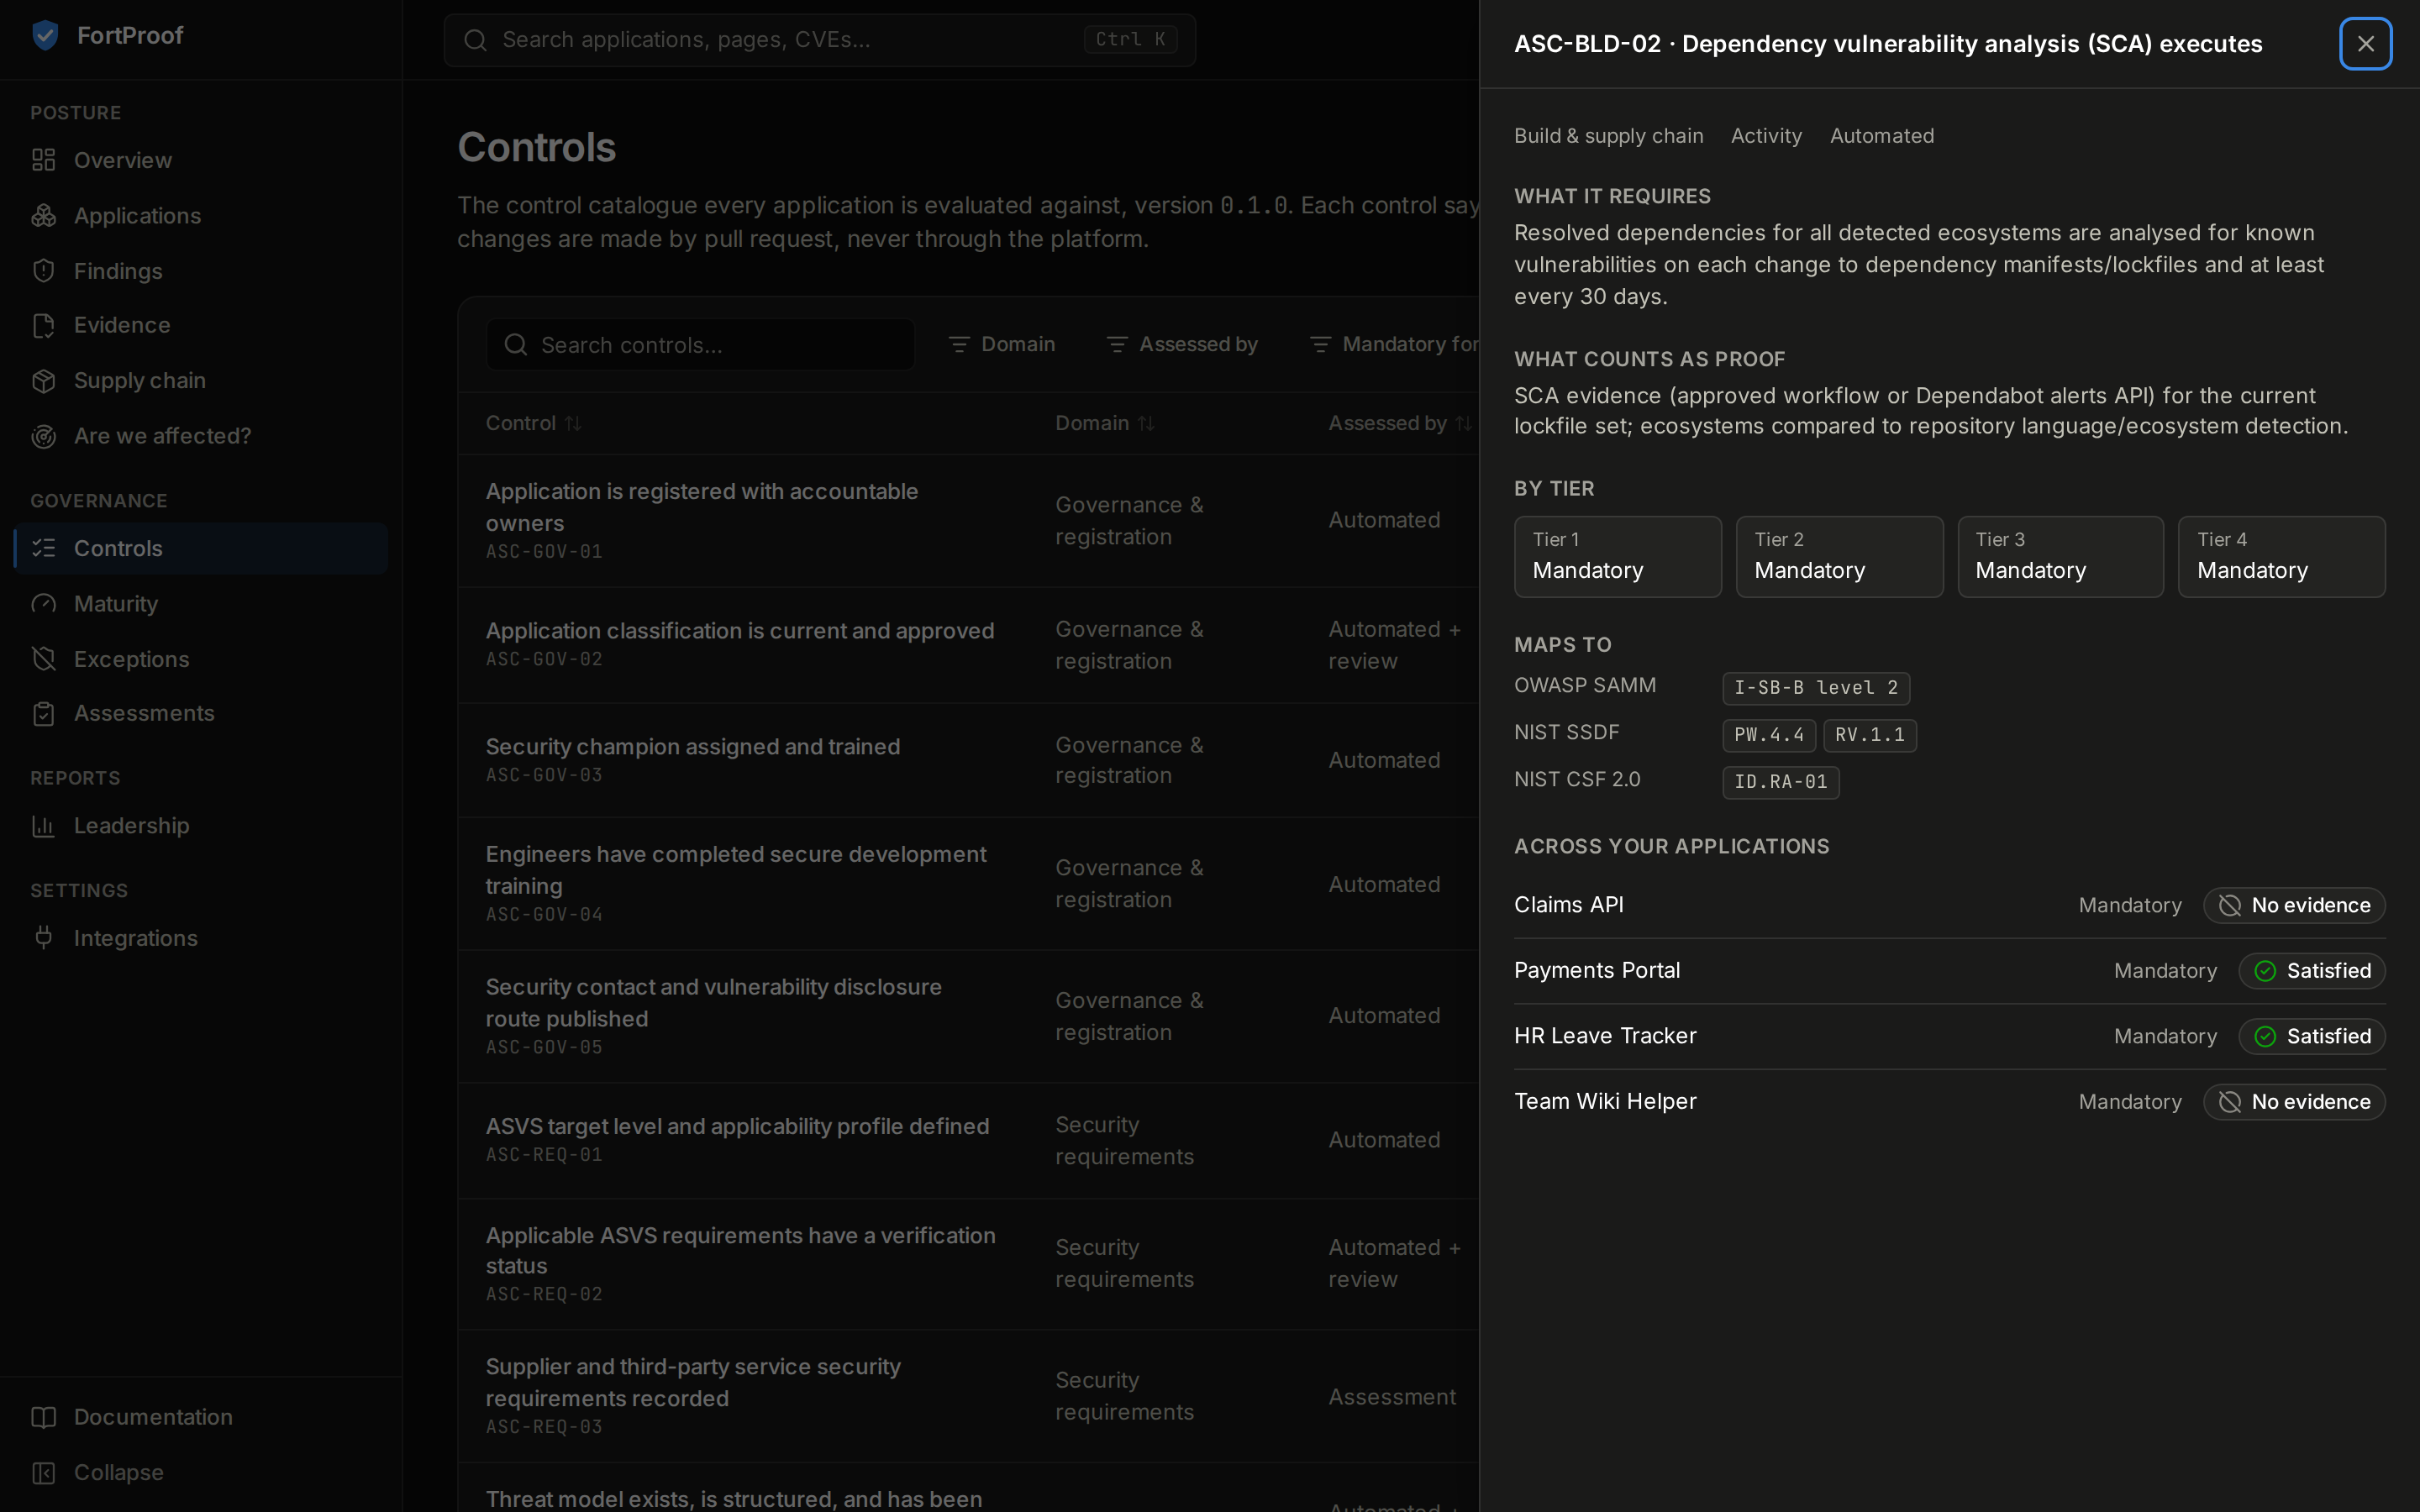2420x1512 pixels.
Task: Open the Payments Portal application row
Action: (1949, 971)
